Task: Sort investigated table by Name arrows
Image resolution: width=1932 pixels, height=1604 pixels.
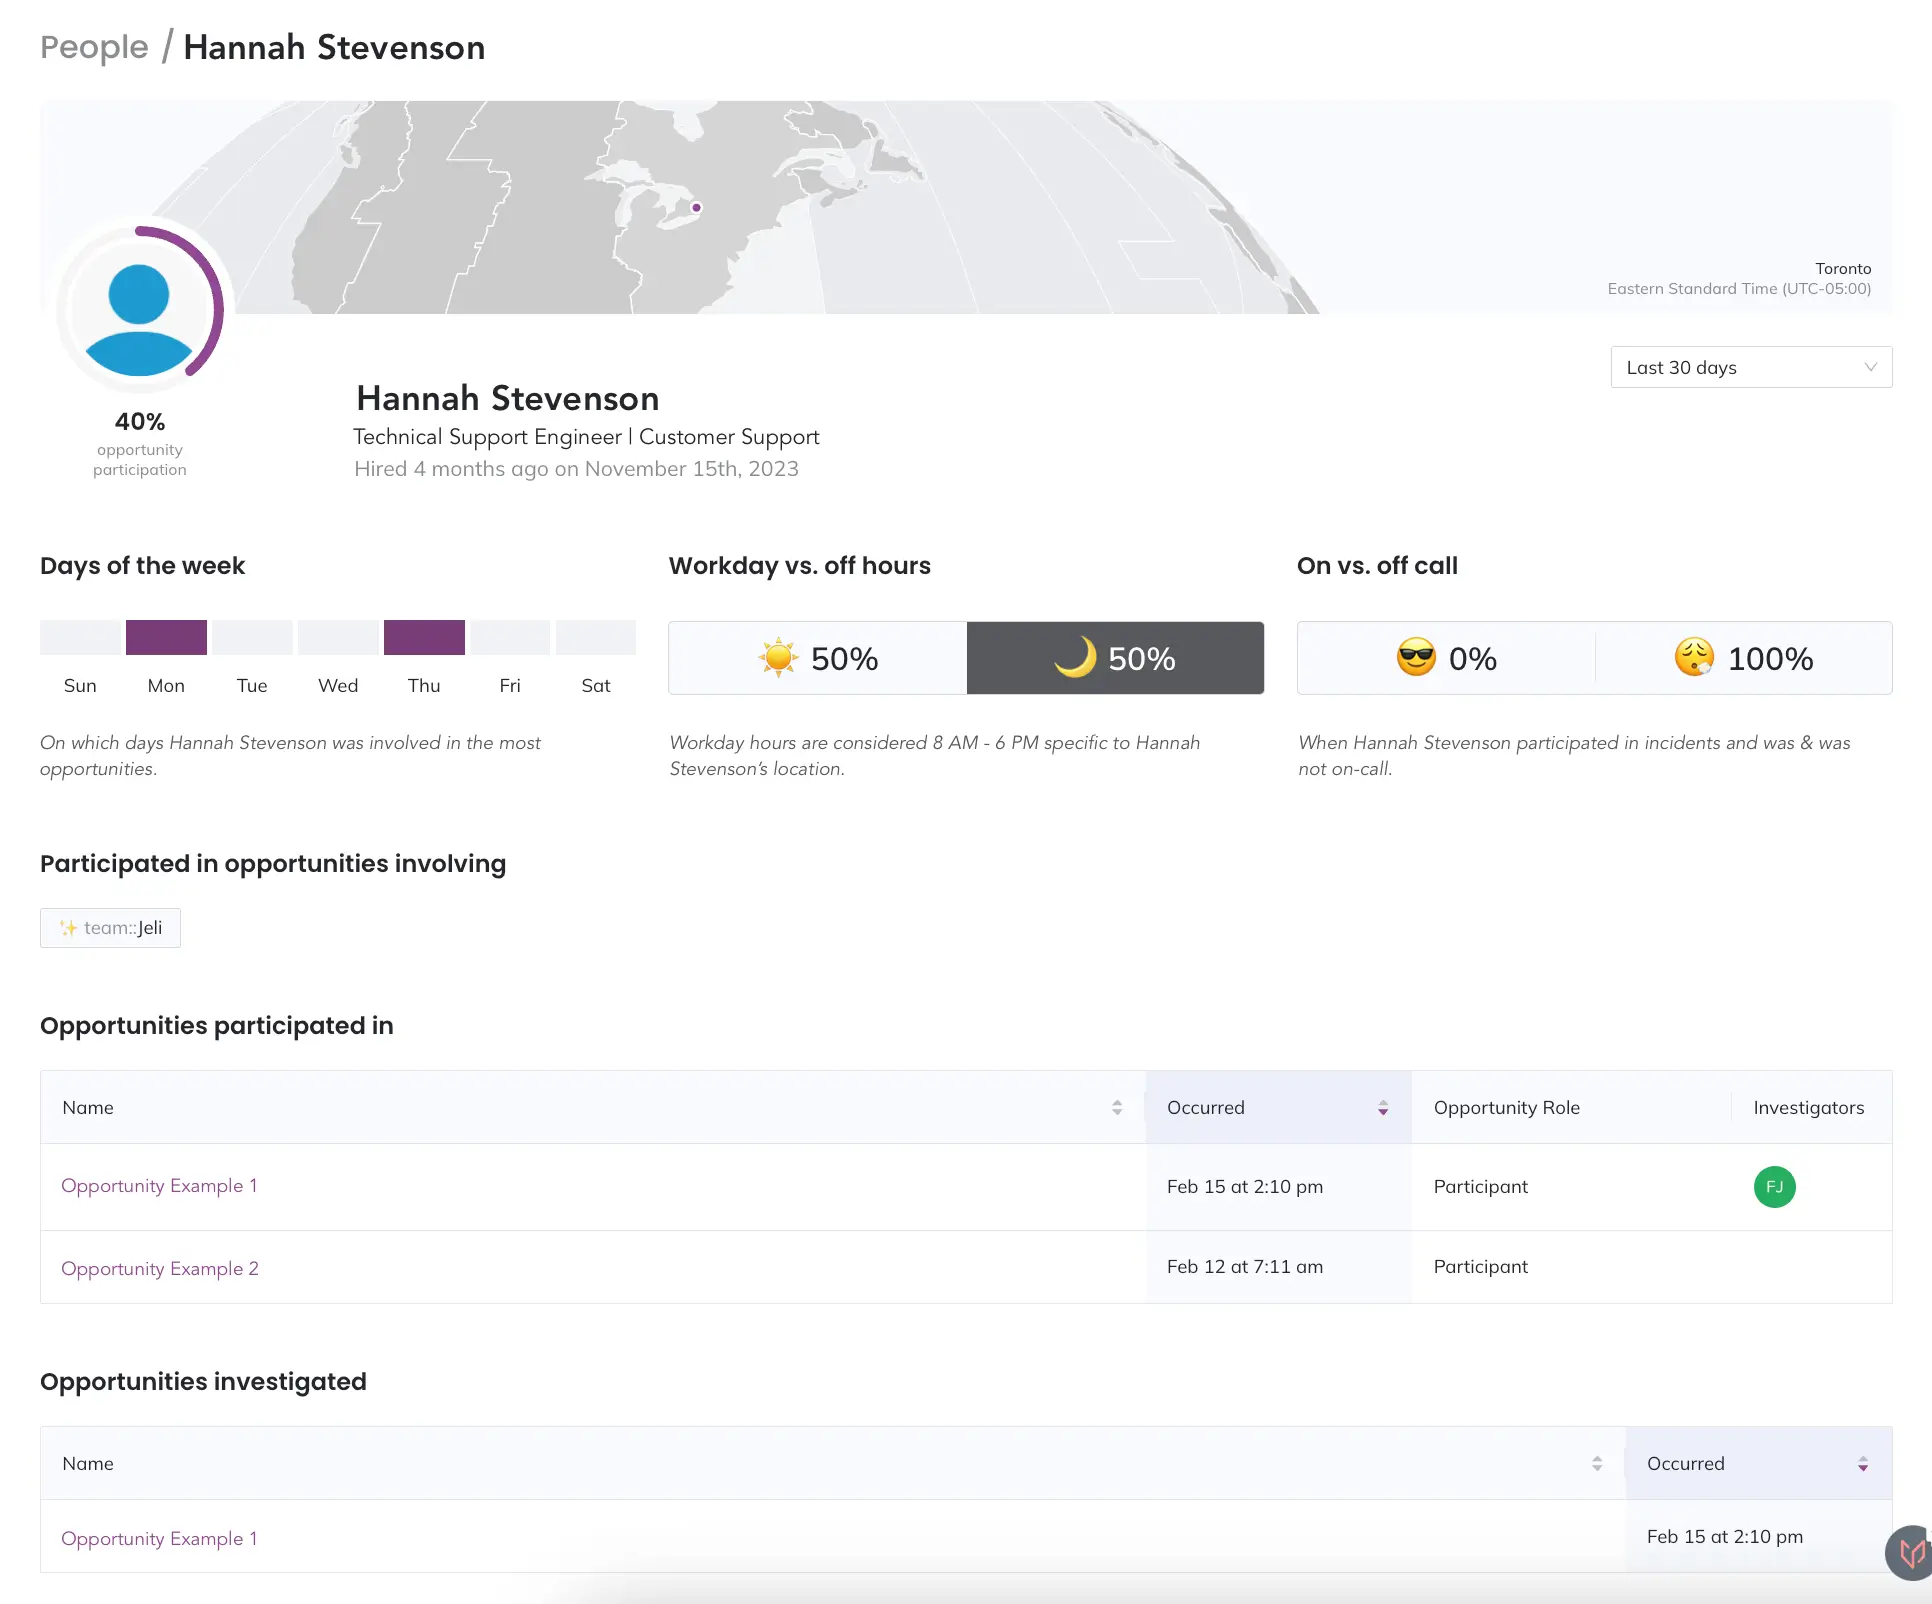Action: pos(1597,1464)
